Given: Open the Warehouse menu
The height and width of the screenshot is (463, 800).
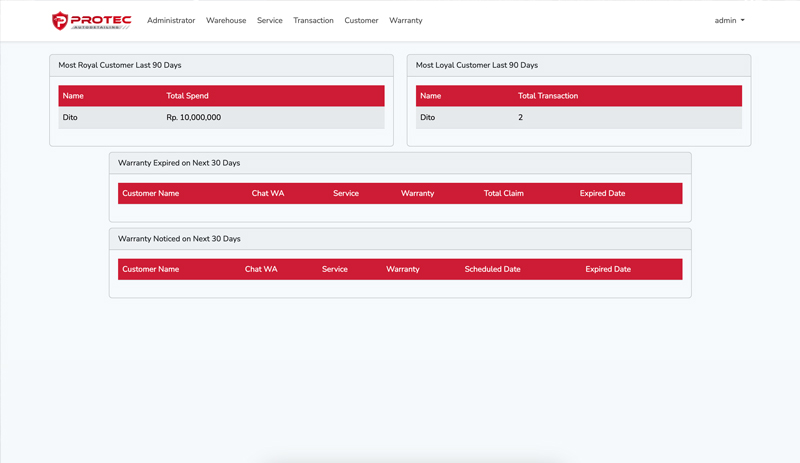Looking at the screenshot, I should coord(226,20).
